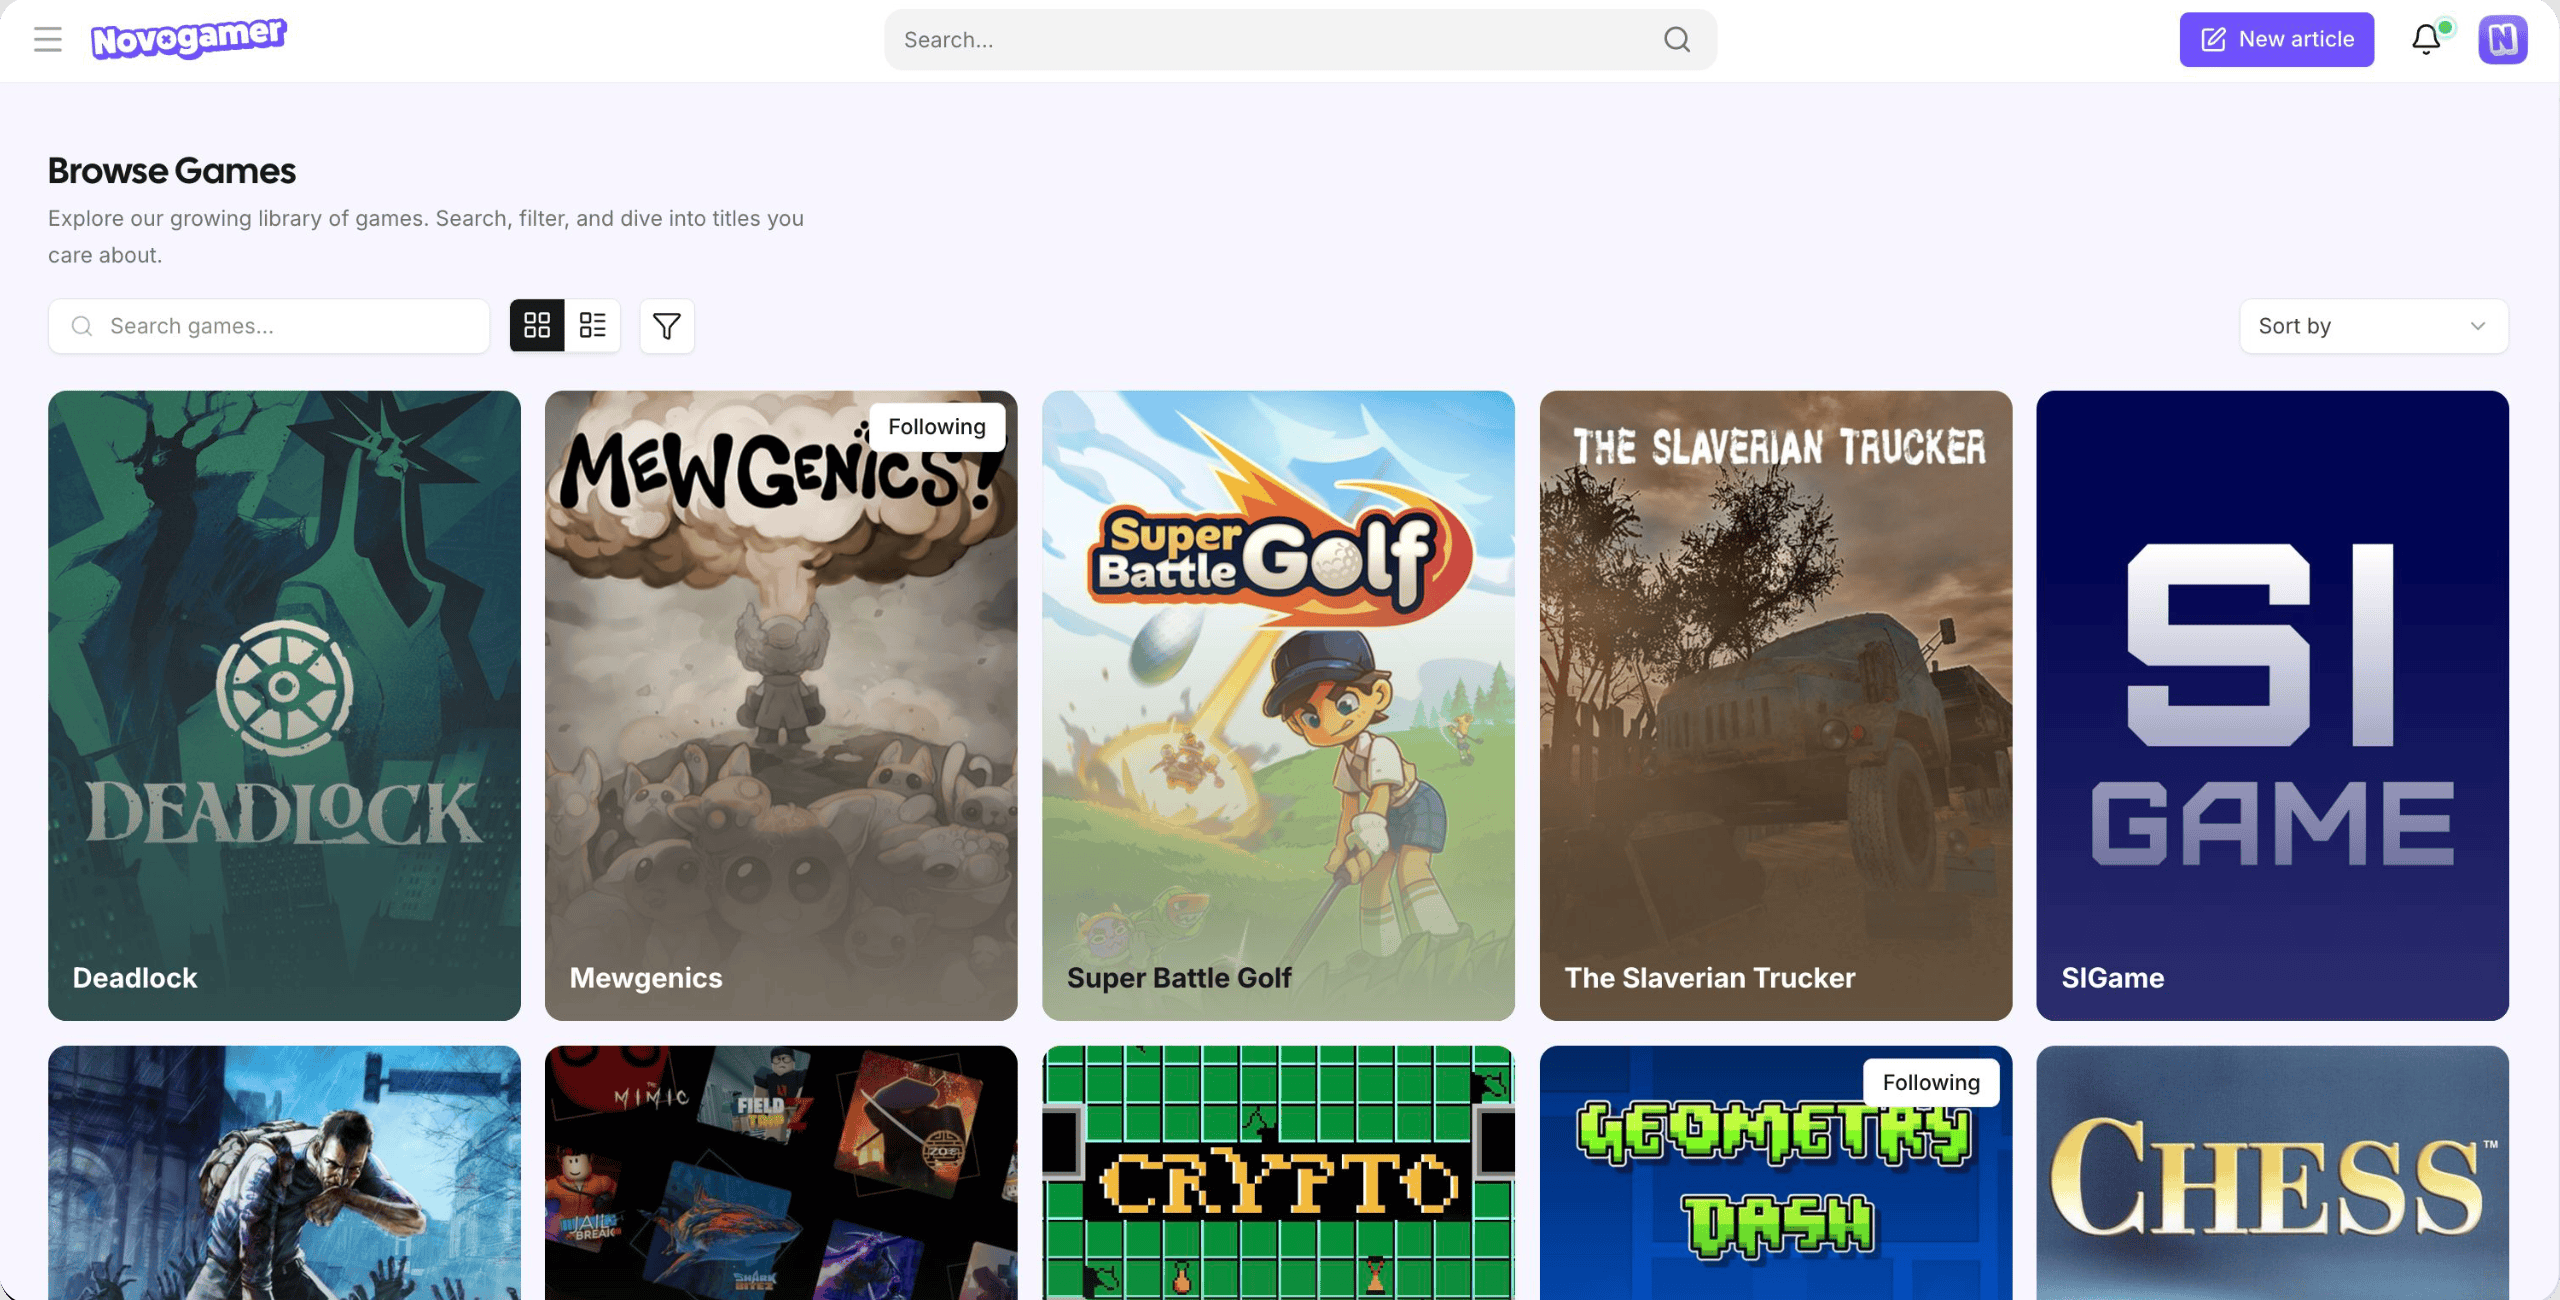Open notifications via the bell icon
2560x1300 pixels.
click(x=2425, y=39)
